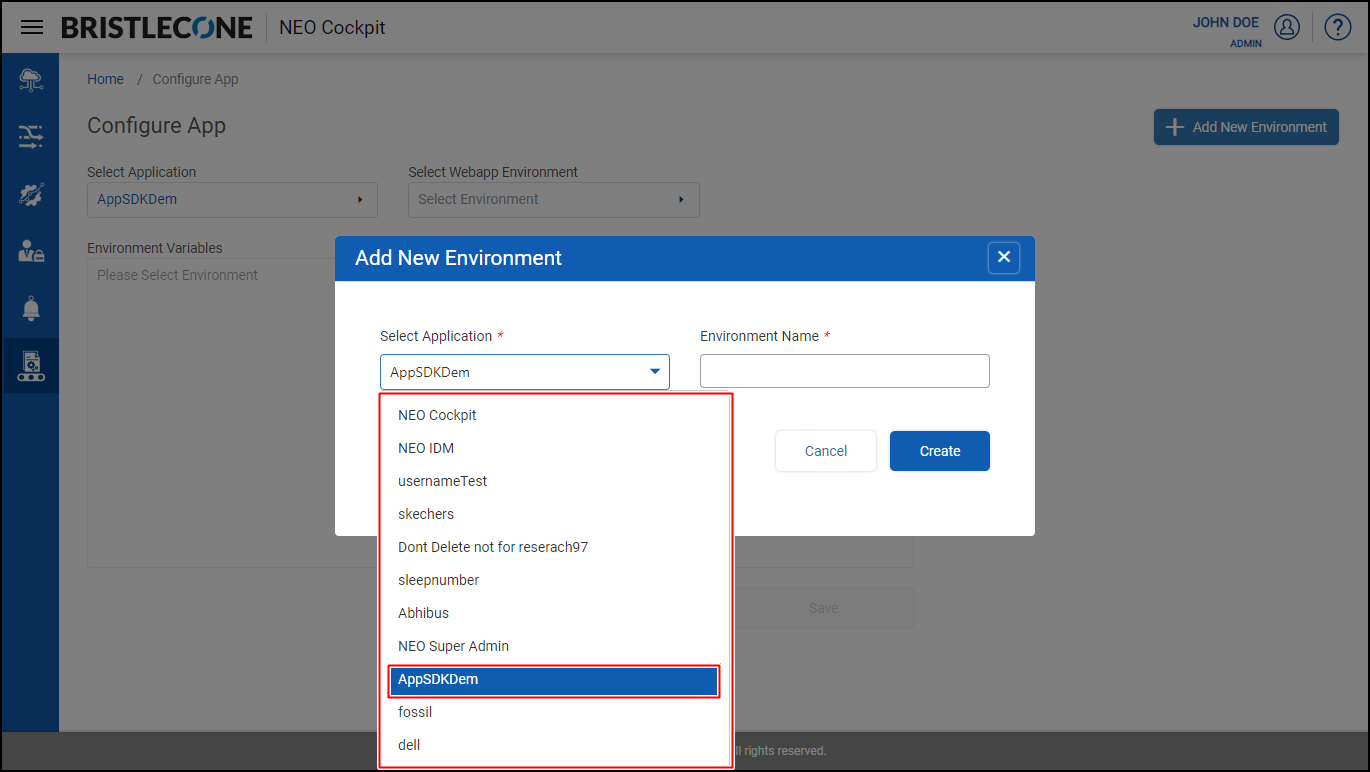
Task: Choose NEO Cockpit from the list
Action: [x=555, y=415]
